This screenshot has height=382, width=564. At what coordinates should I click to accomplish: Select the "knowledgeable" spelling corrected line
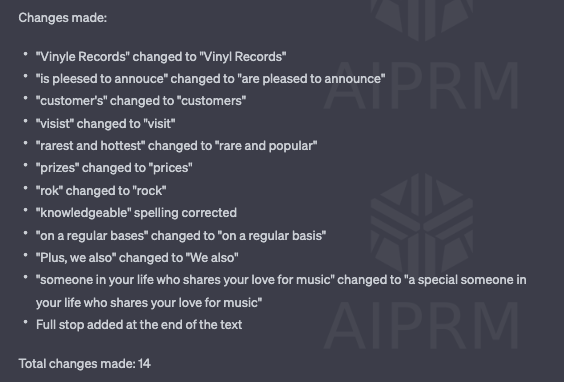coord(136,213)
